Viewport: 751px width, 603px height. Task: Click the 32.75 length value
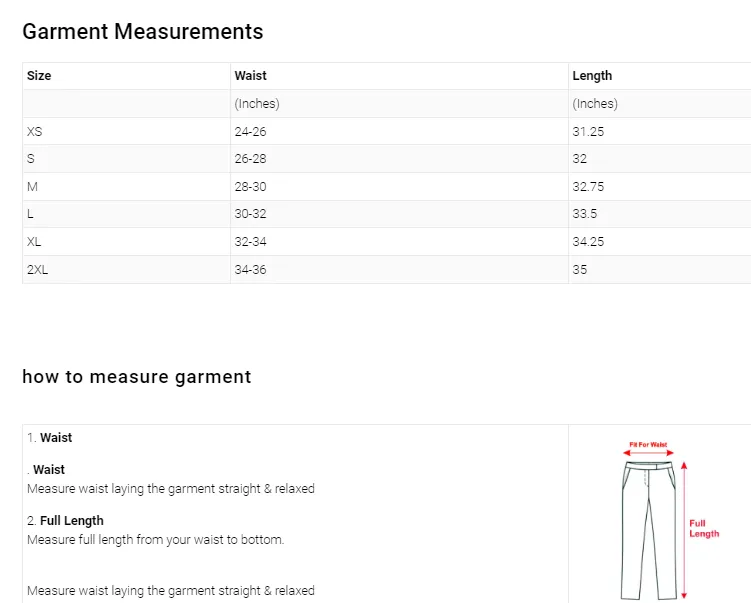pos(588,187)
